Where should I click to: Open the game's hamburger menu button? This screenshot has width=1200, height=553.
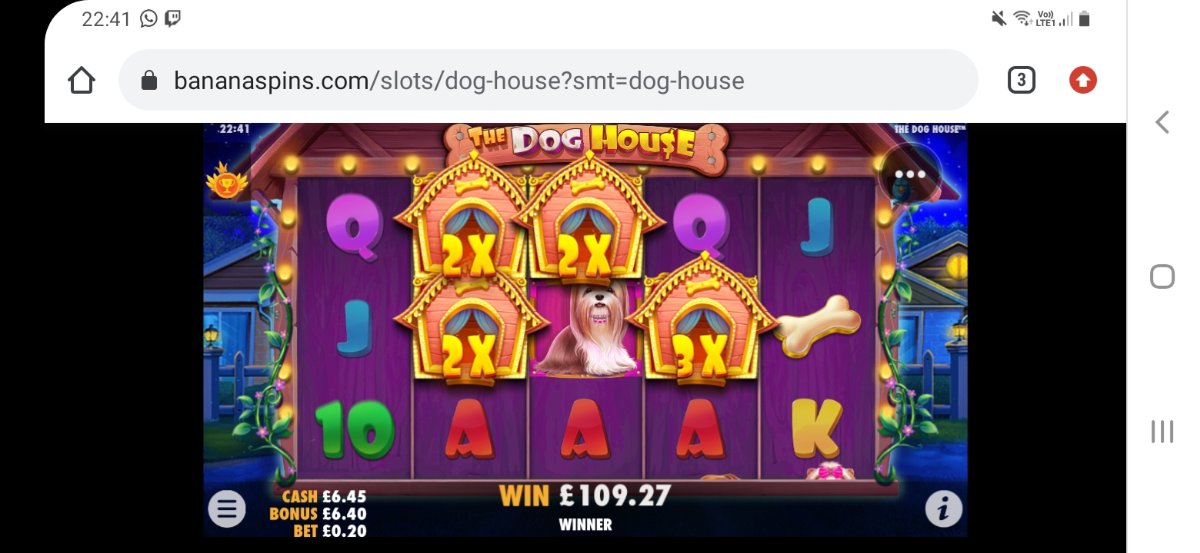point(226,509)
